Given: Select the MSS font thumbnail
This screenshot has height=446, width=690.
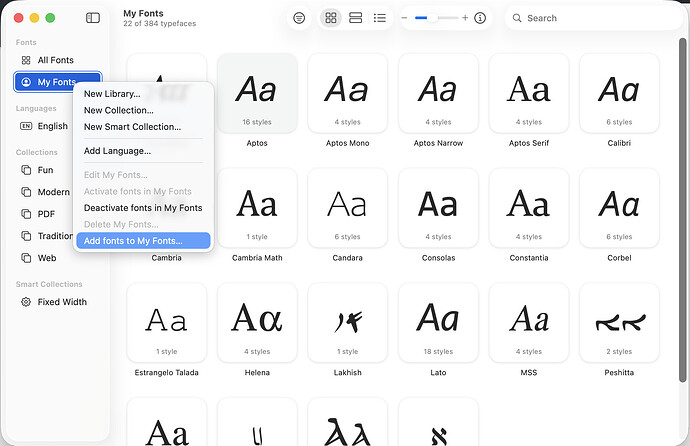Looking at the screenshot, I should click(529, 323).
